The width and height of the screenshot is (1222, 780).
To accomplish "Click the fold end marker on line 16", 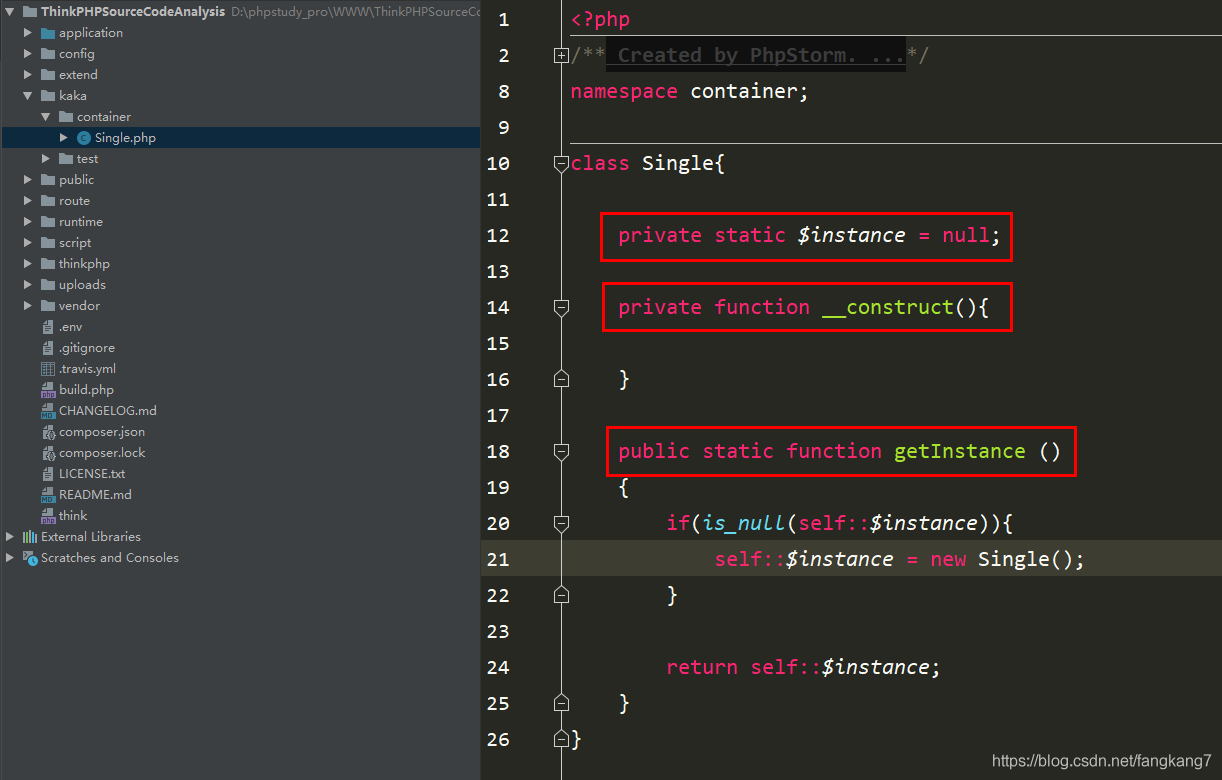I will 561,379.
